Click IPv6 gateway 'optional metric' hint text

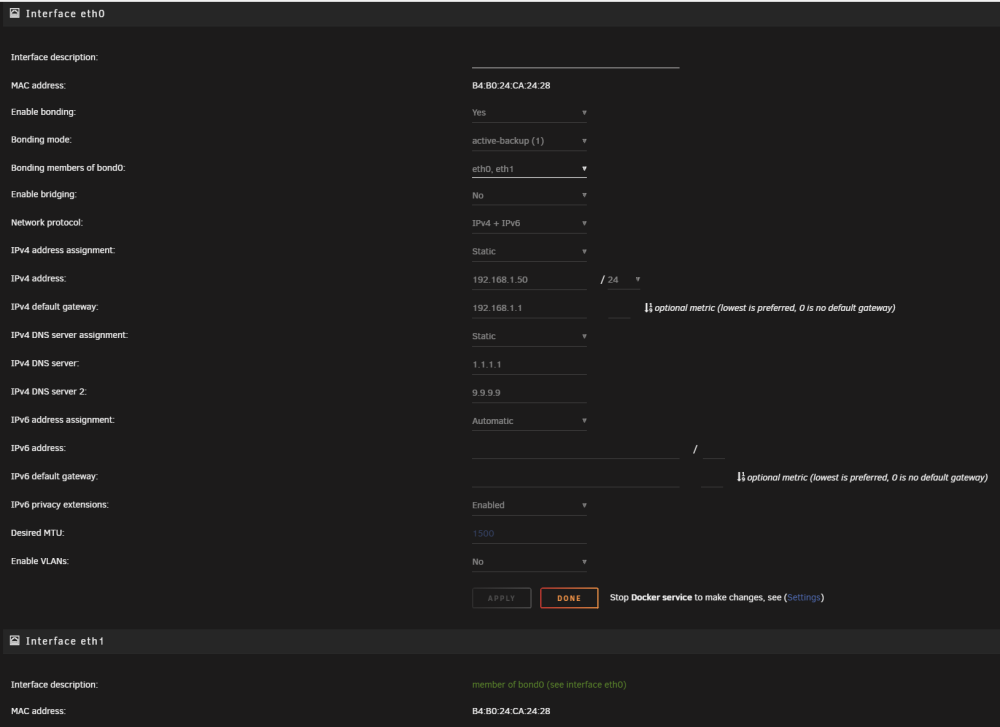(867, 478)
